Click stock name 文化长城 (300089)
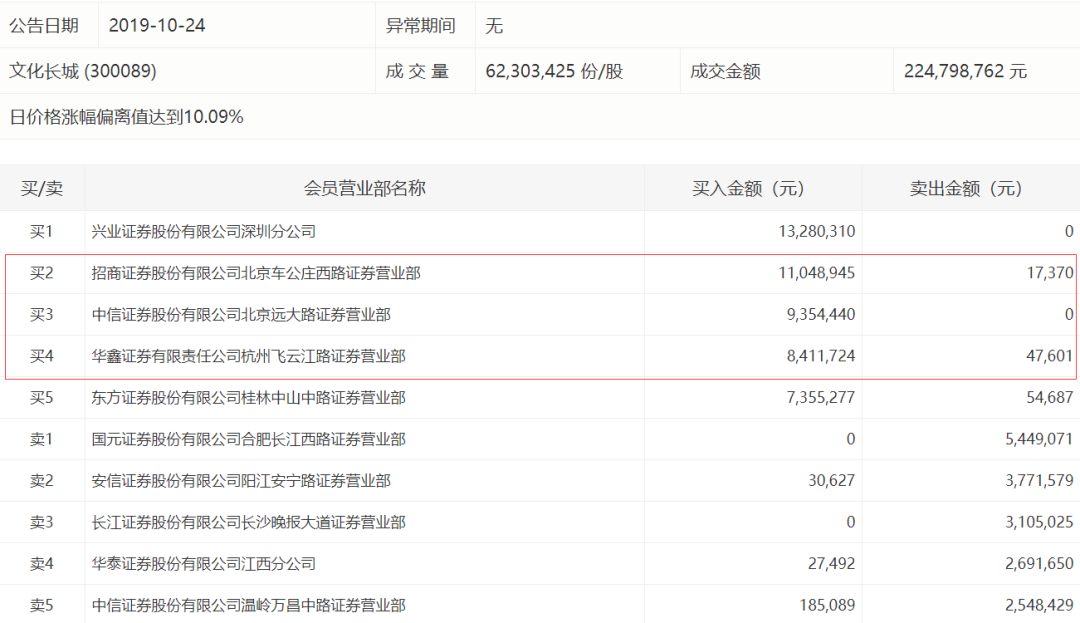This screenshot has width=1080, height=623. (83, 71)
